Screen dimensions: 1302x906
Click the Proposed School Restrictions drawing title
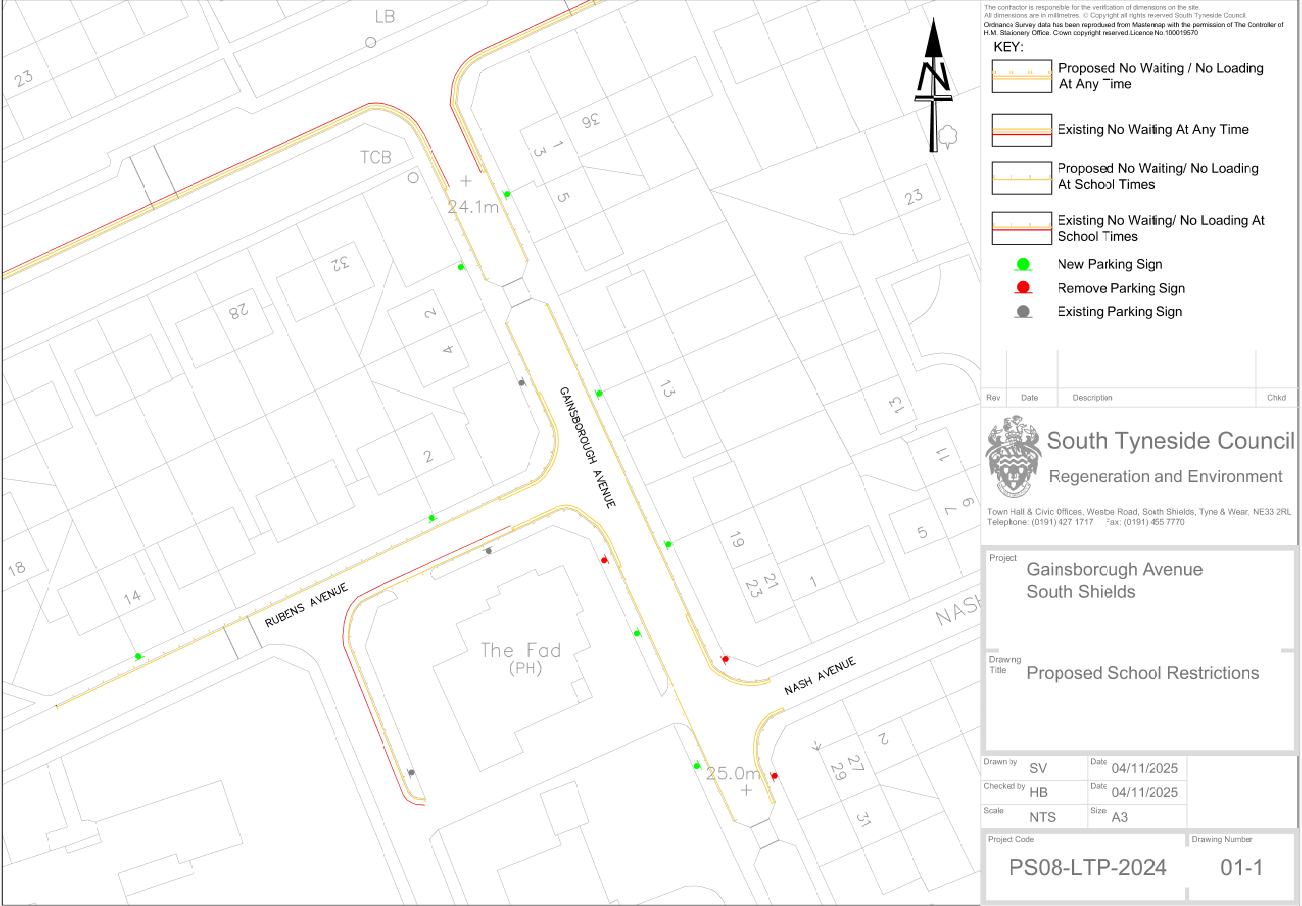tap(1142, 673)
